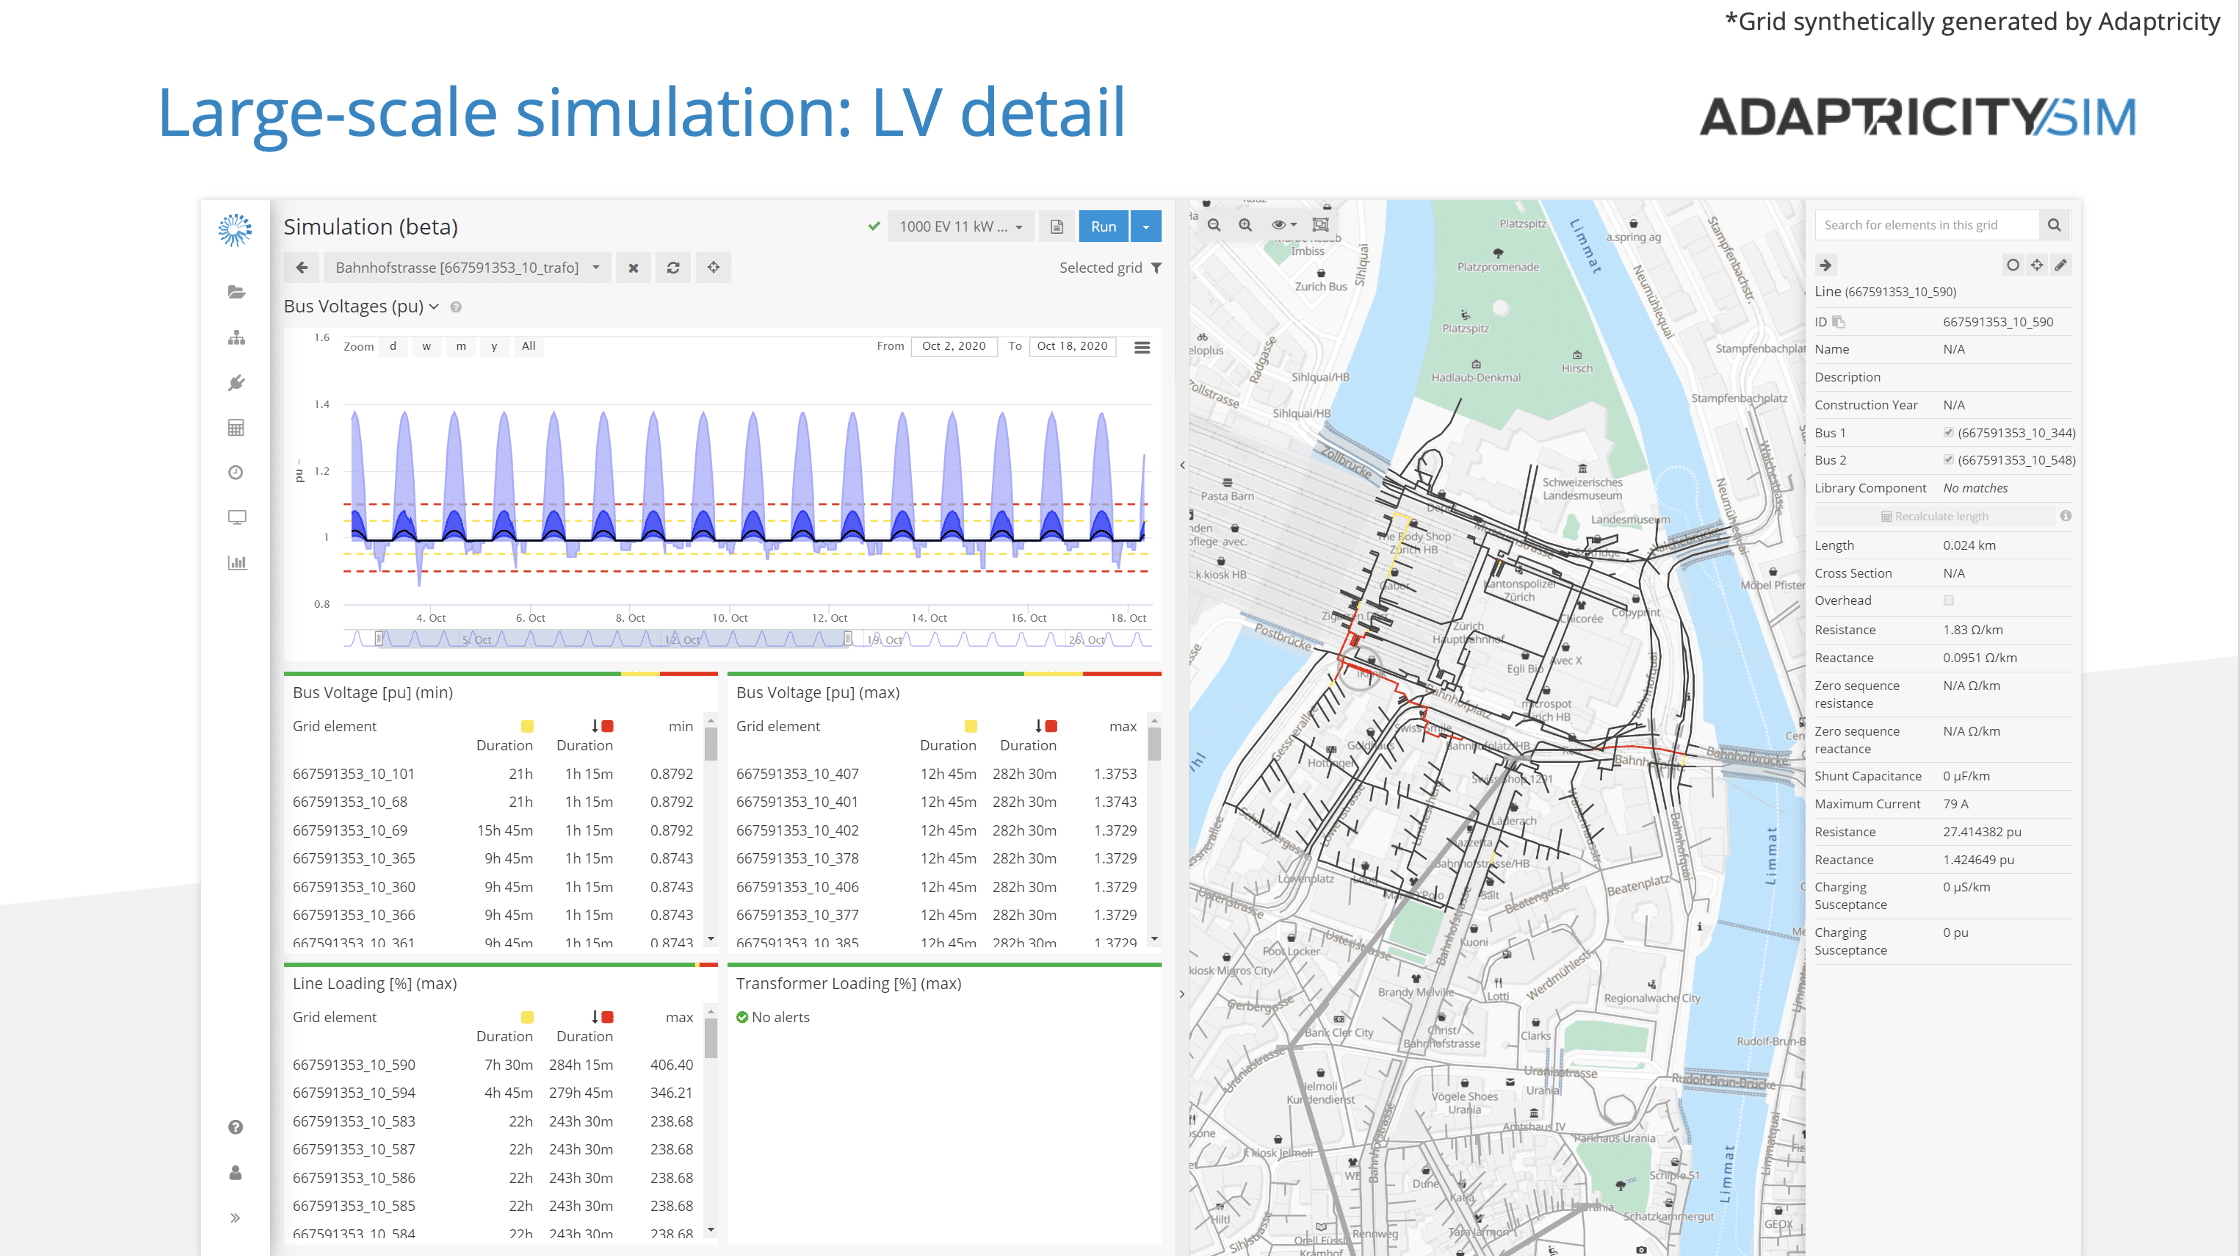Clear the grid selection with the X button

pyautogui.click(x=633, y=267)
